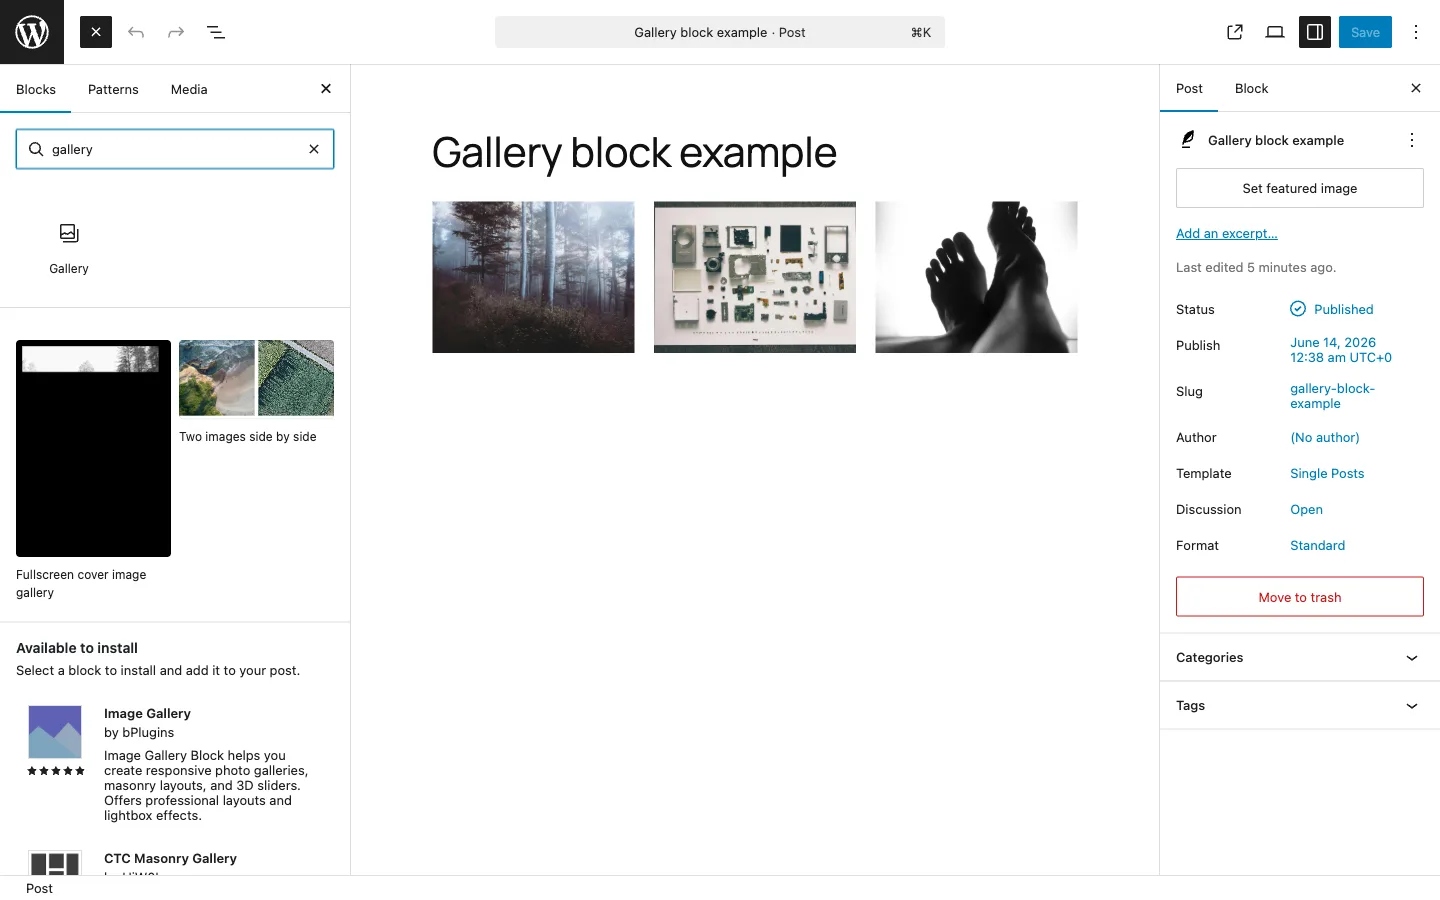Select the electronics flat-lay gallery image

coord(755,277)
